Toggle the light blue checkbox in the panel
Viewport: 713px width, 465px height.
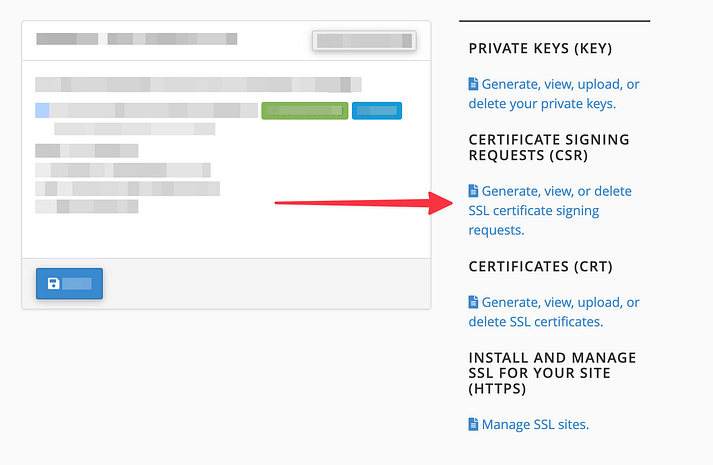click(42, 110)
